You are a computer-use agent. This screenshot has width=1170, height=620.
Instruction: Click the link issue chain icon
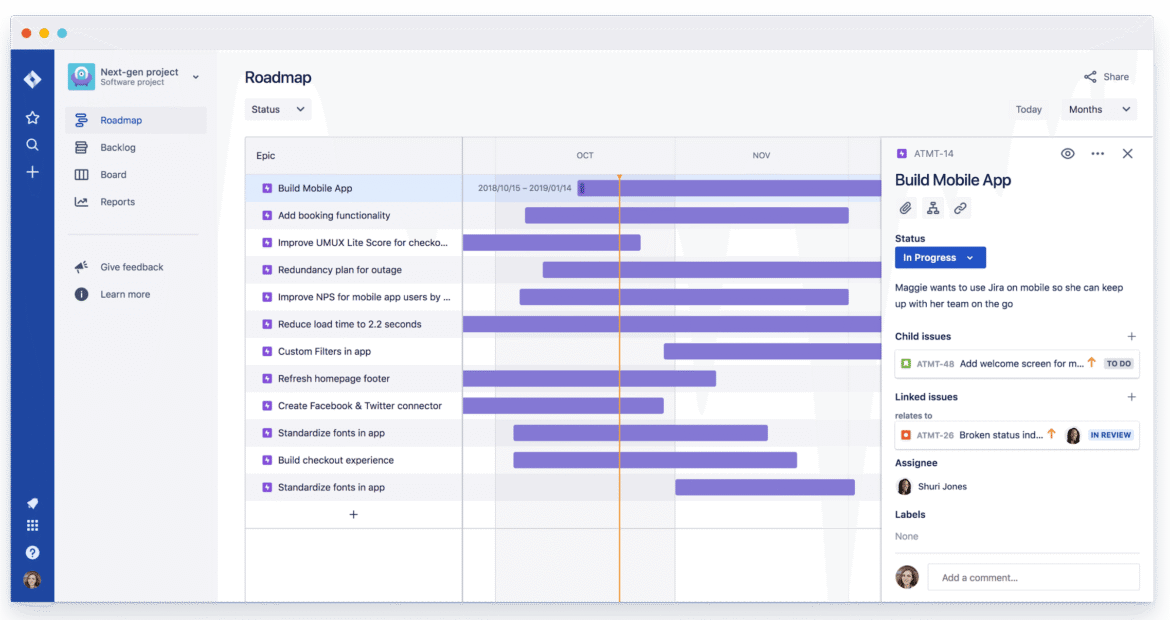click(960, 208)
